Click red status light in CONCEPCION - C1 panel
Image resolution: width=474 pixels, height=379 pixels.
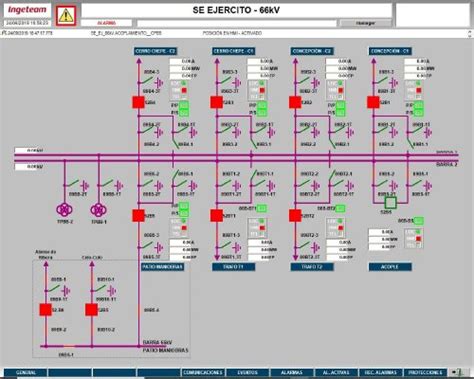pos(419,90)
